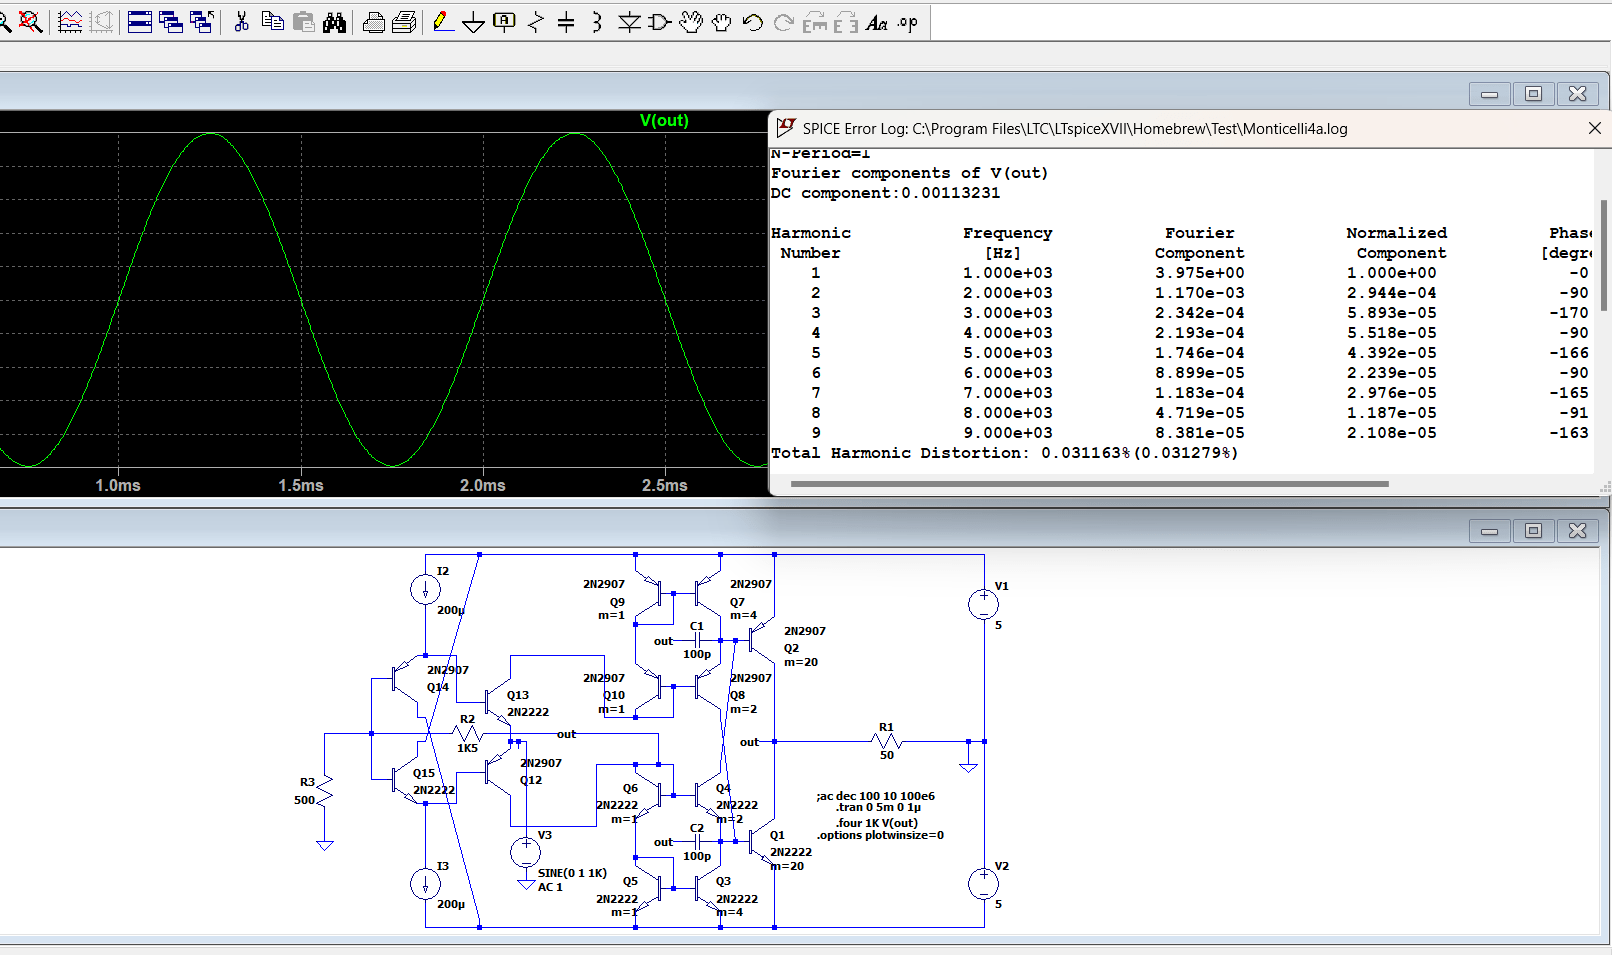Click the '1.170e-03' Fourier component value
This screenshot has height=955, width=1612.
coord(1200,293)
